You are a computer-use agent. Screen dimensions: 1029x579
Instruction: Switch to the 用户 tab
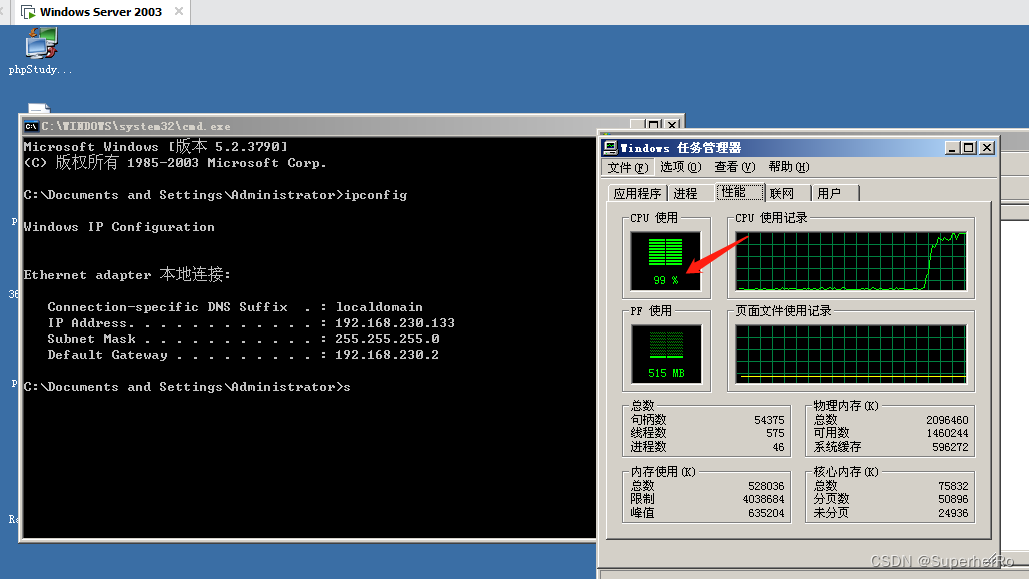(835, 194)
